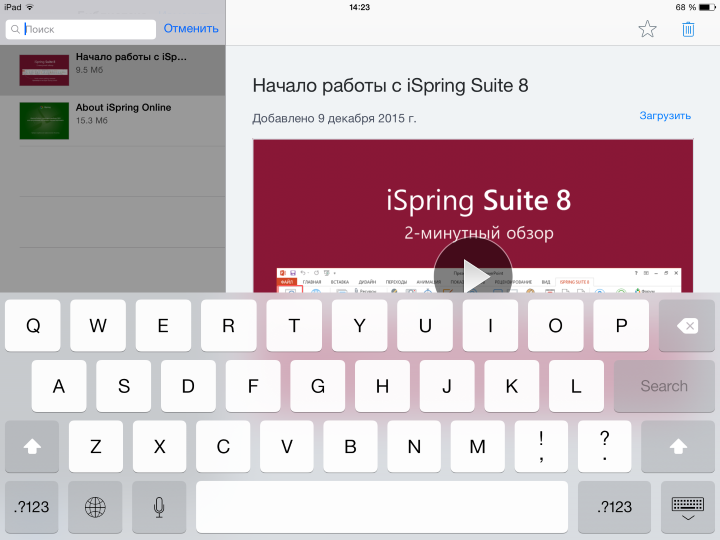Switch to numbers with right .?123 key
Screen dimensions: 720x540
click(x=614, y=507)
